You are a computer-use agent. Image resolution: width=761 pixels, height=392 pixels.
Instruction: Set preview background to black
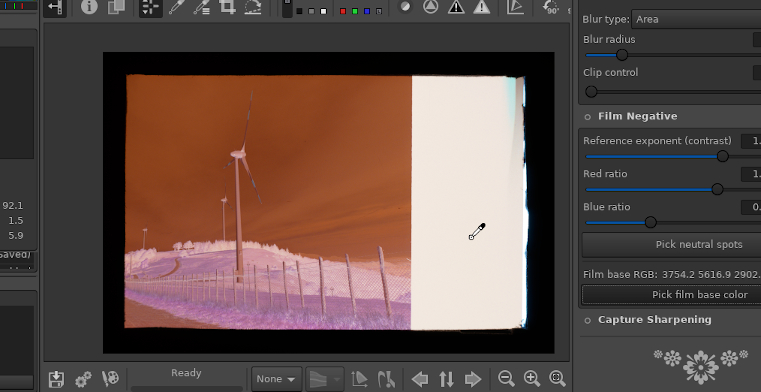click(x=299, y=11)
